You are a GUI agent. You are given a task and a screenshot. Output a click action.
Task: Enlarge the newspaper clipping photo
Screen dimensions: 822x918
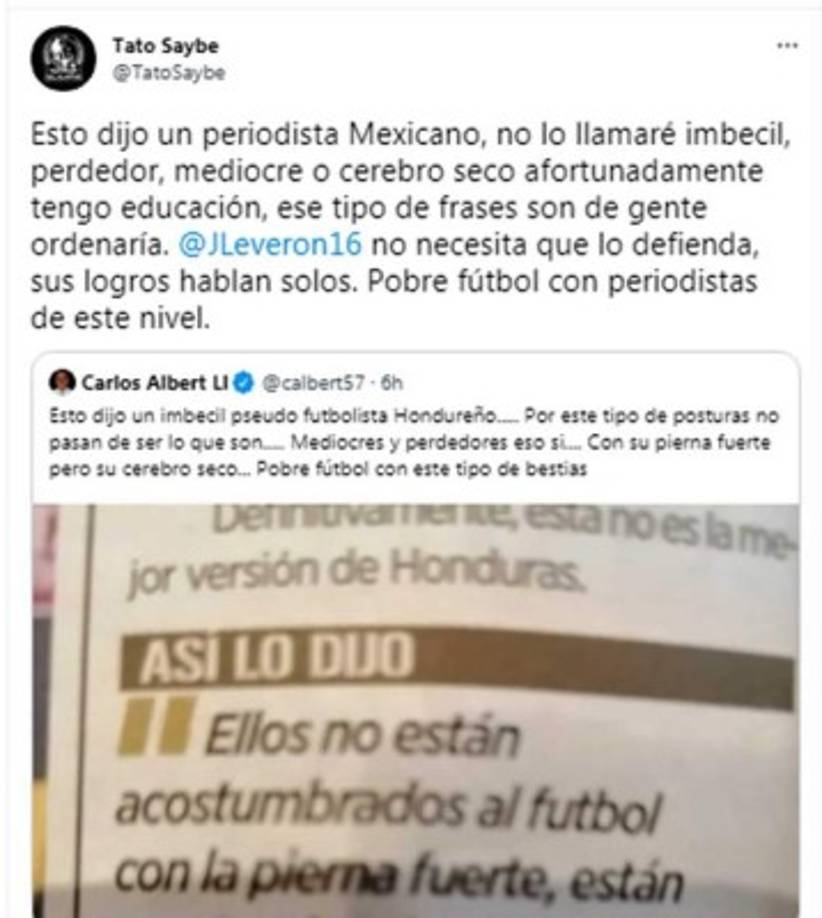tap(416, 711)
